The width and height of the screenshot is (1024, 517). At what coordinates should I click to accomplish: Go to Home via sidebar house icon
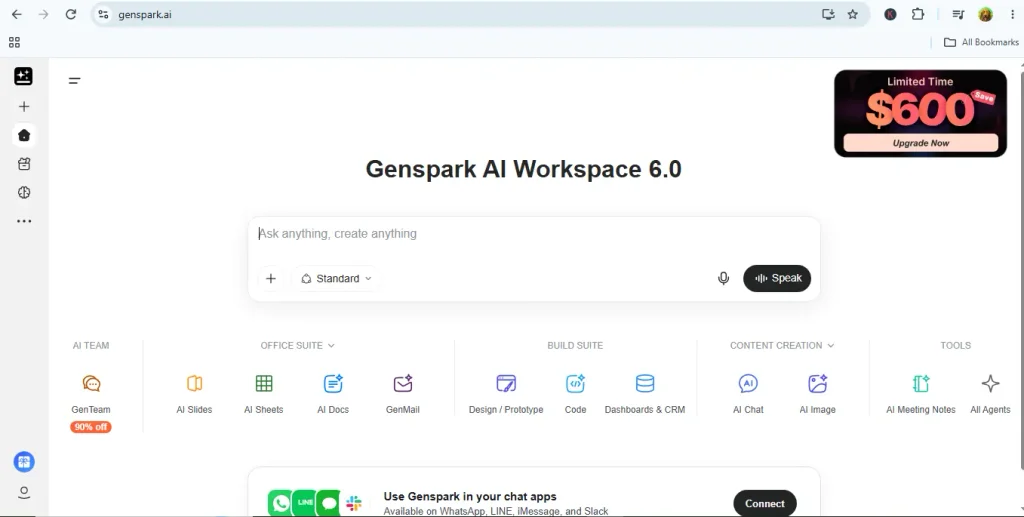[24, 135]
